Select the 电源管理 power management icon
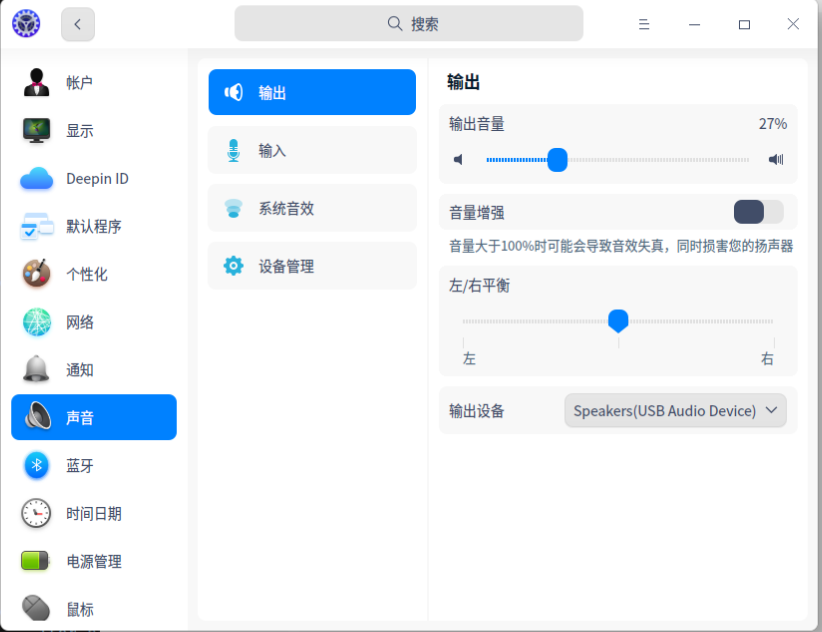The width and height of the screenshot is (822, 632). (36, 561)
